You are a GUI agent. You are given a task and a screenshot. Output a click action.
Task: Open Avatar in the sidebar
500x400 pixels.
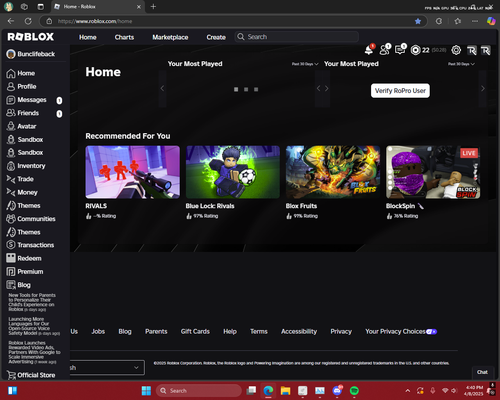(27, 126)
